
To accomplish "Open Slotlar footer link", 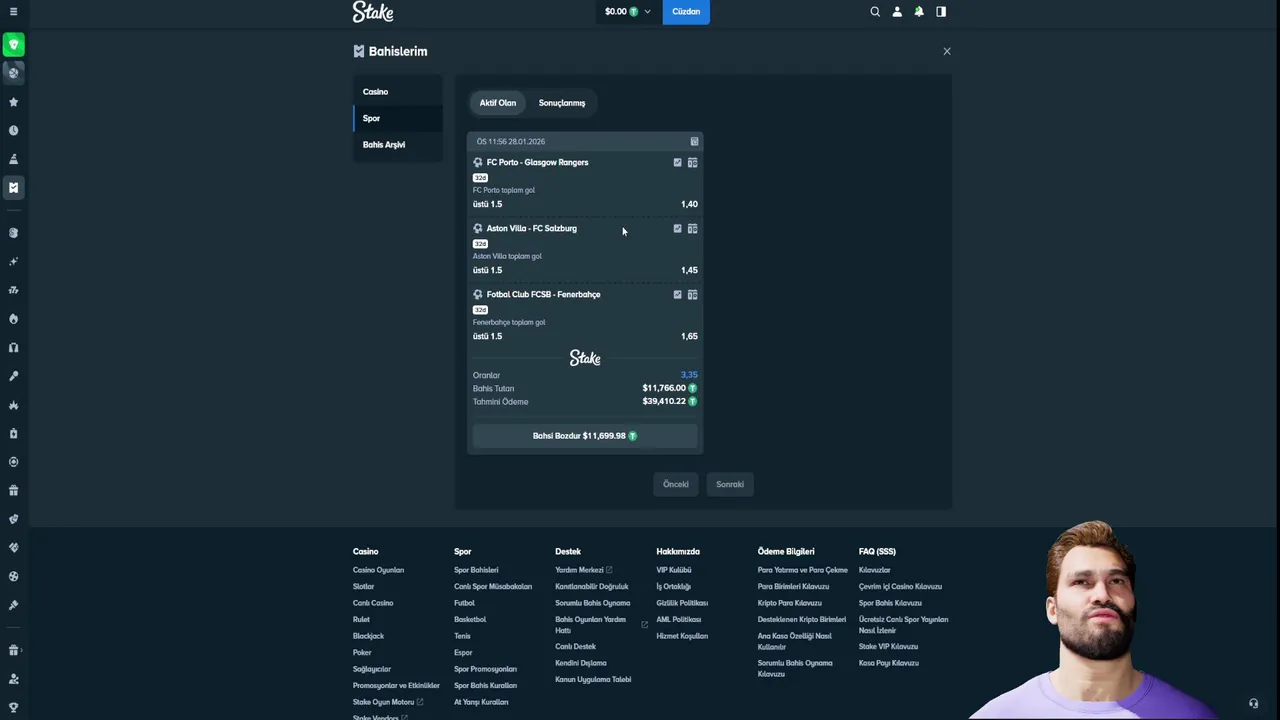I will click(x=363, y=587).
